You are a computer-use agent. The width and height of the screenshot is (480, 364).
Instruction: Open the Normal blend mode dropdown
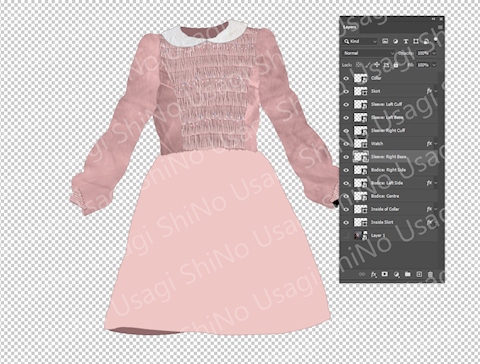[369, 53]
